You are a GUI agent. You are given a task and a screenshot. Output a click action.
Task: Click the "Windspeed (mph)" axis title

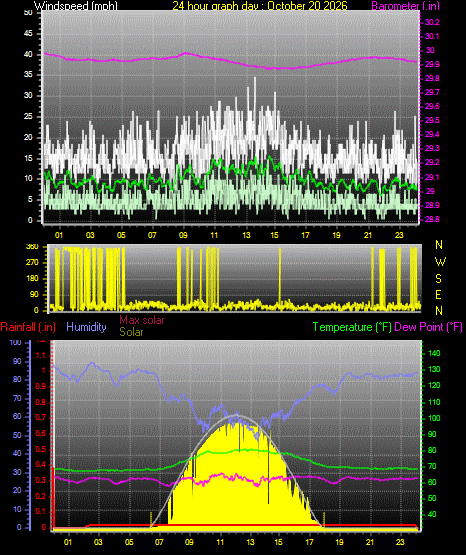(76, 6)
